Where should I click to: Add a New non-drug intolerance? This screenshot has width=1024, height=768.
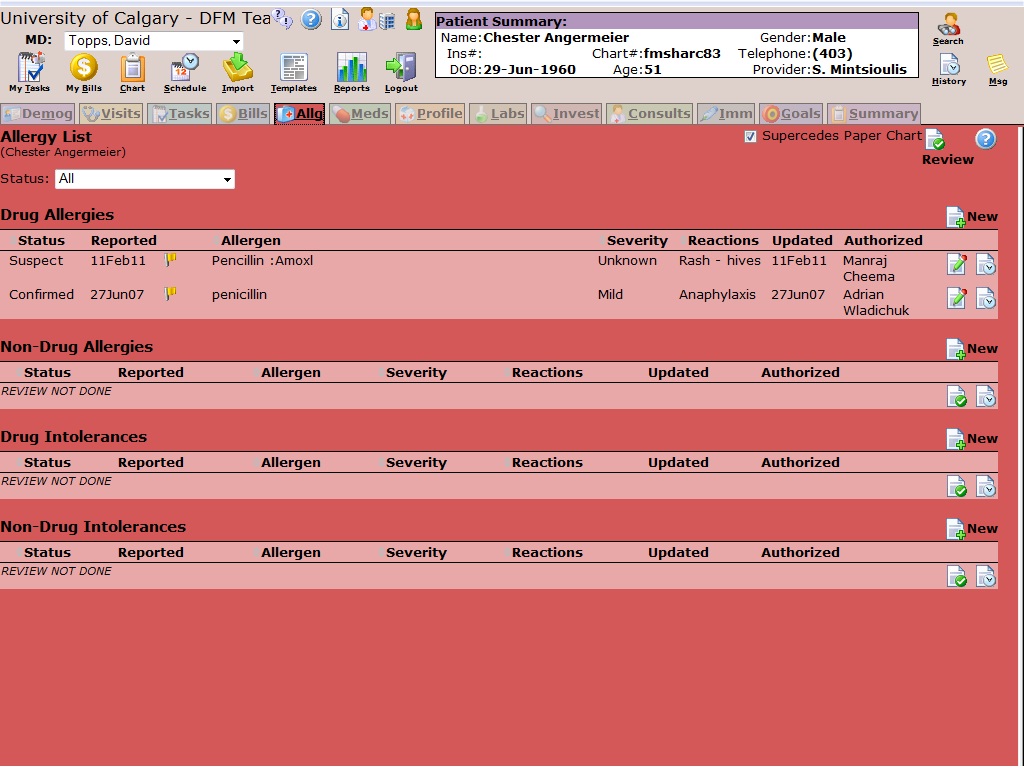(971, 529)
